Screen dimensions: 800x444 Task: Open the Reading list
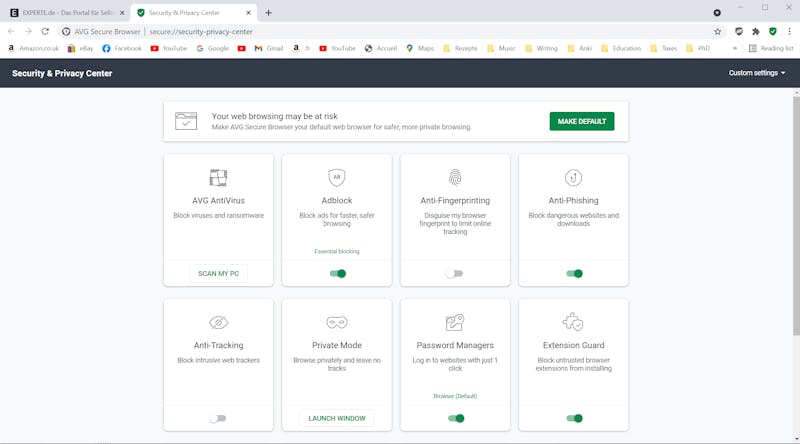771,48
